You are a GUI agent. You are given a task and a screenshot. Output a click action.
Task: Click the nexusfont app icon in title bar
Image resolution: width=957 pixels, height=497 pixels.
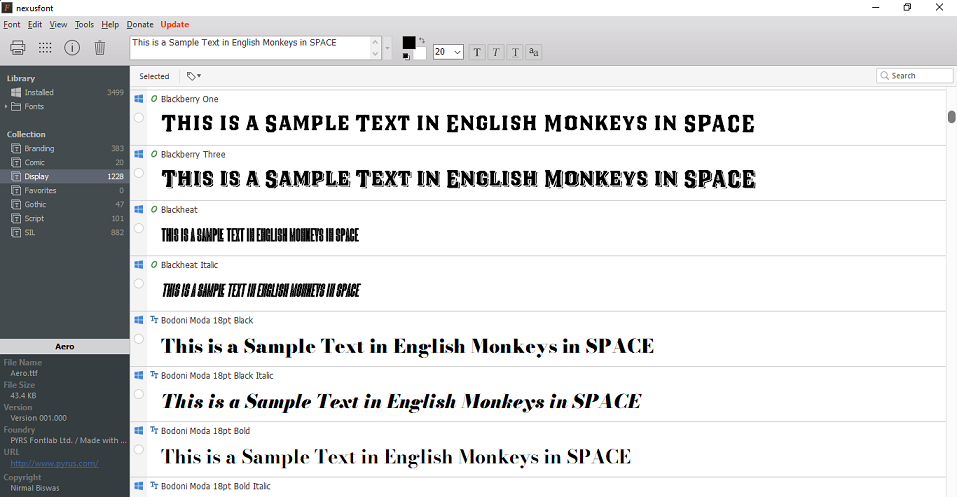[x=7, y=7]
